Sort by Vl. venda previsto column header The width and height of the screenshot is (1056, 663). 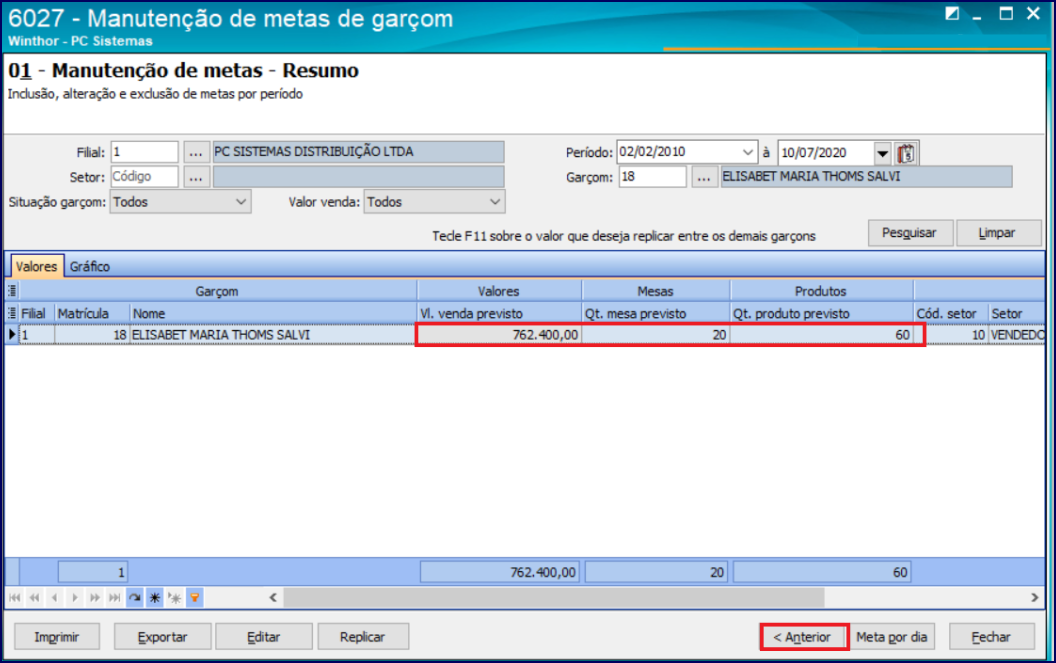click(499, 313)
